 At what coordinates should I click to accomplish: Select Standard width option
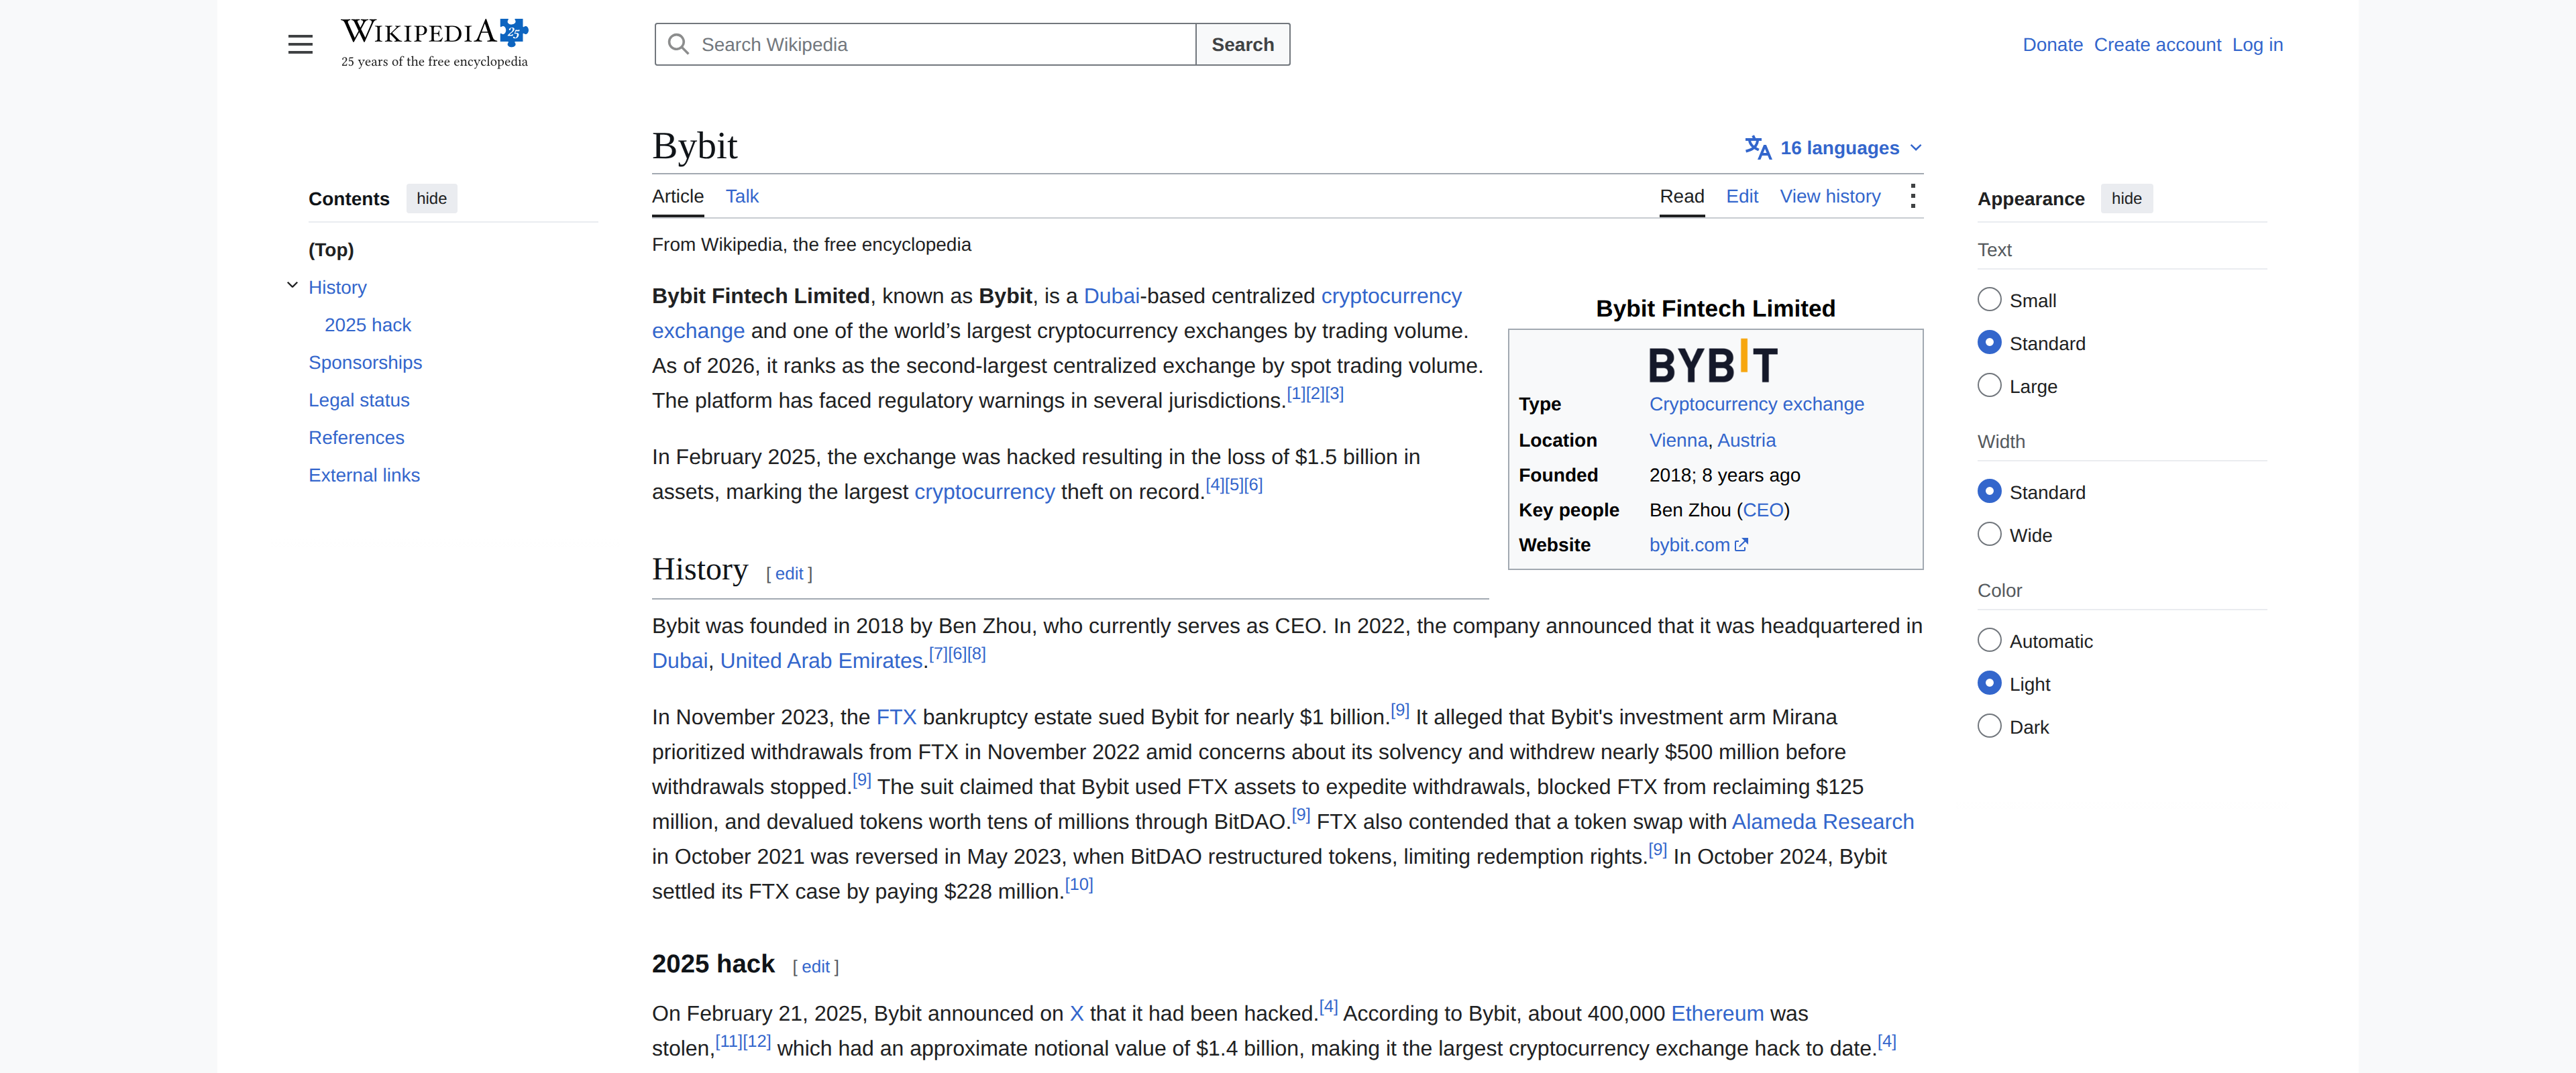click(1989, 492)
